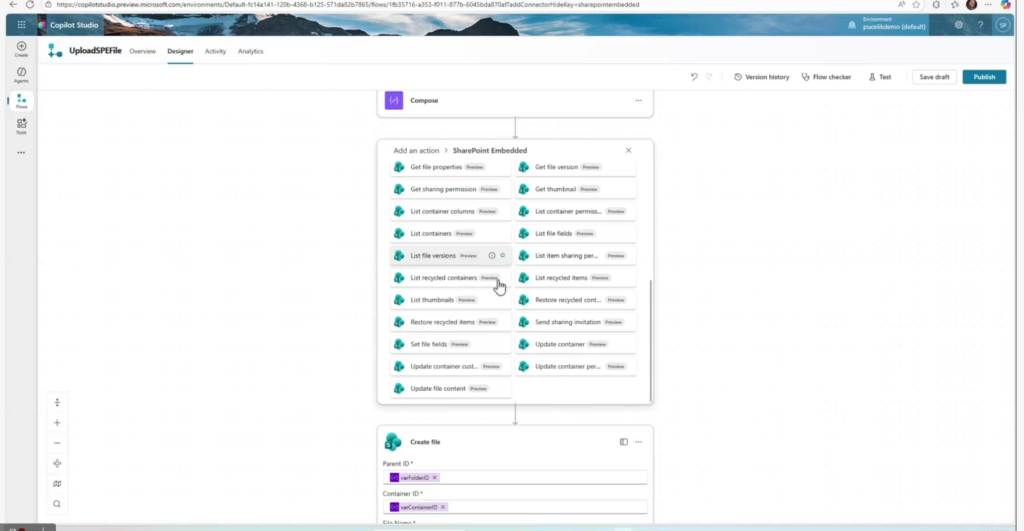Viewport: 1024px width, 531px height.
Task: Select the Set file fields action
Action: [451, 344]
